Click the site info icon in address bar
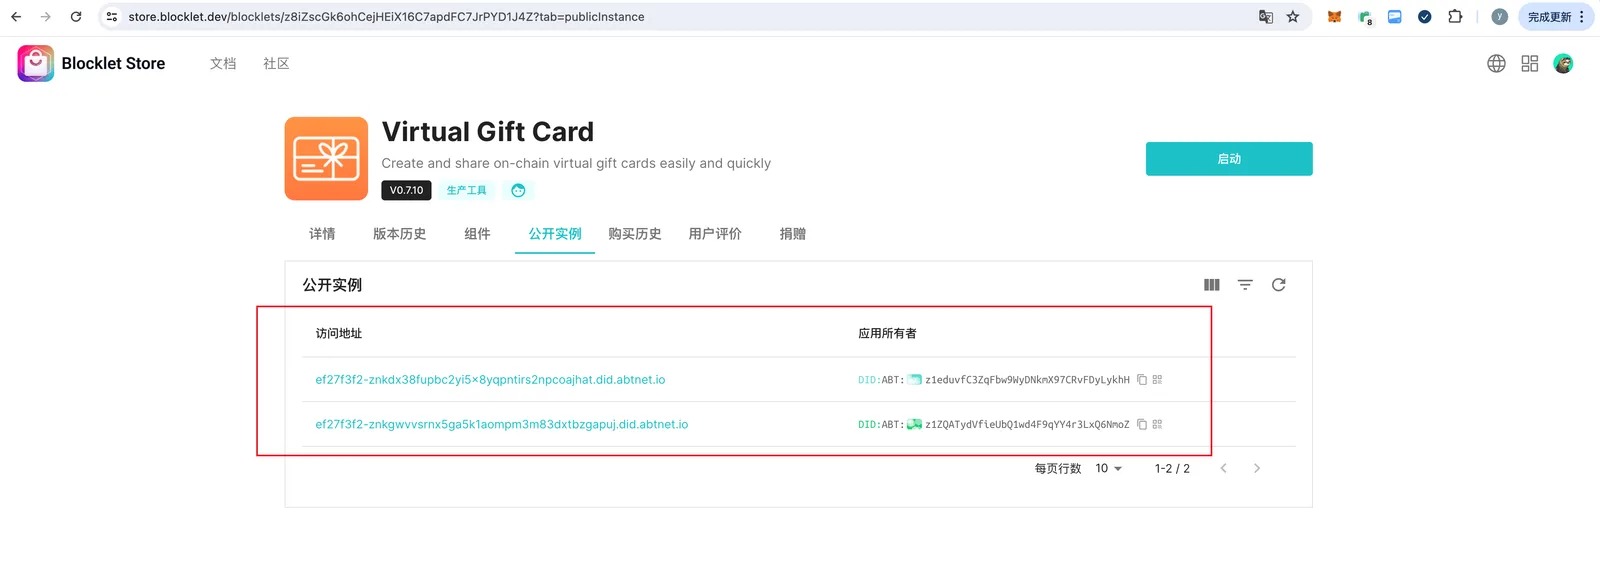Viewport: 1600px width, 582px height. tap(112, 17)
